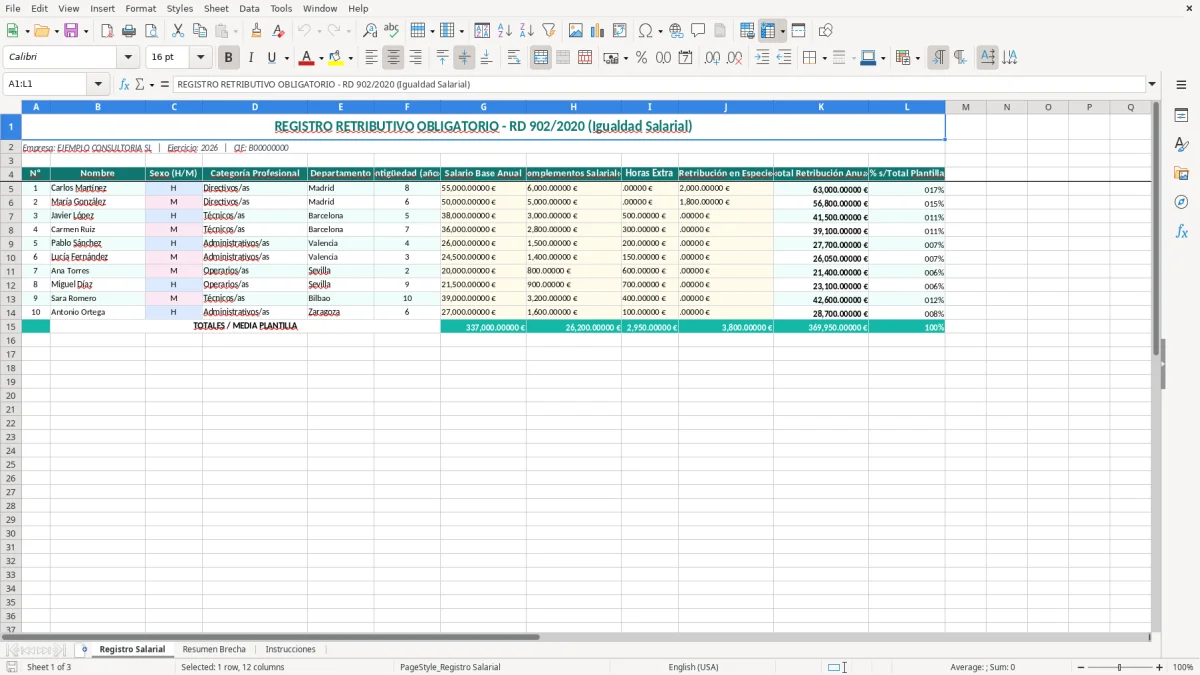Format cells as percent
The image size is (1200, 675).
642,58
